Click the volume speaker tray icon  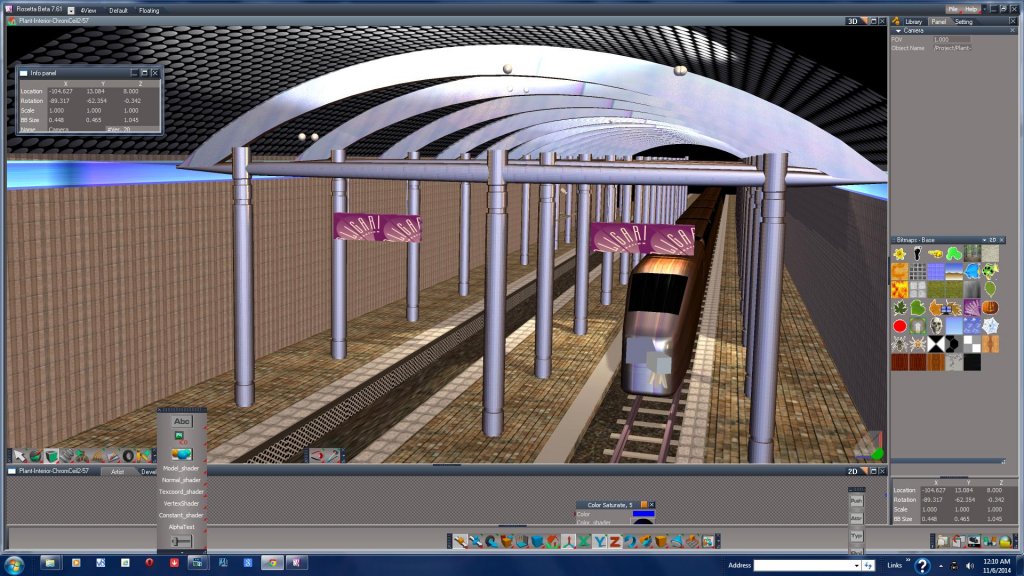[x=970, y=566]
